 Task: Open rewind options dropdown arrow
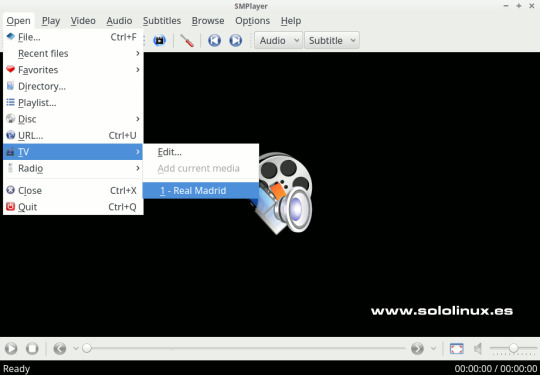click(x=76, y=348)
